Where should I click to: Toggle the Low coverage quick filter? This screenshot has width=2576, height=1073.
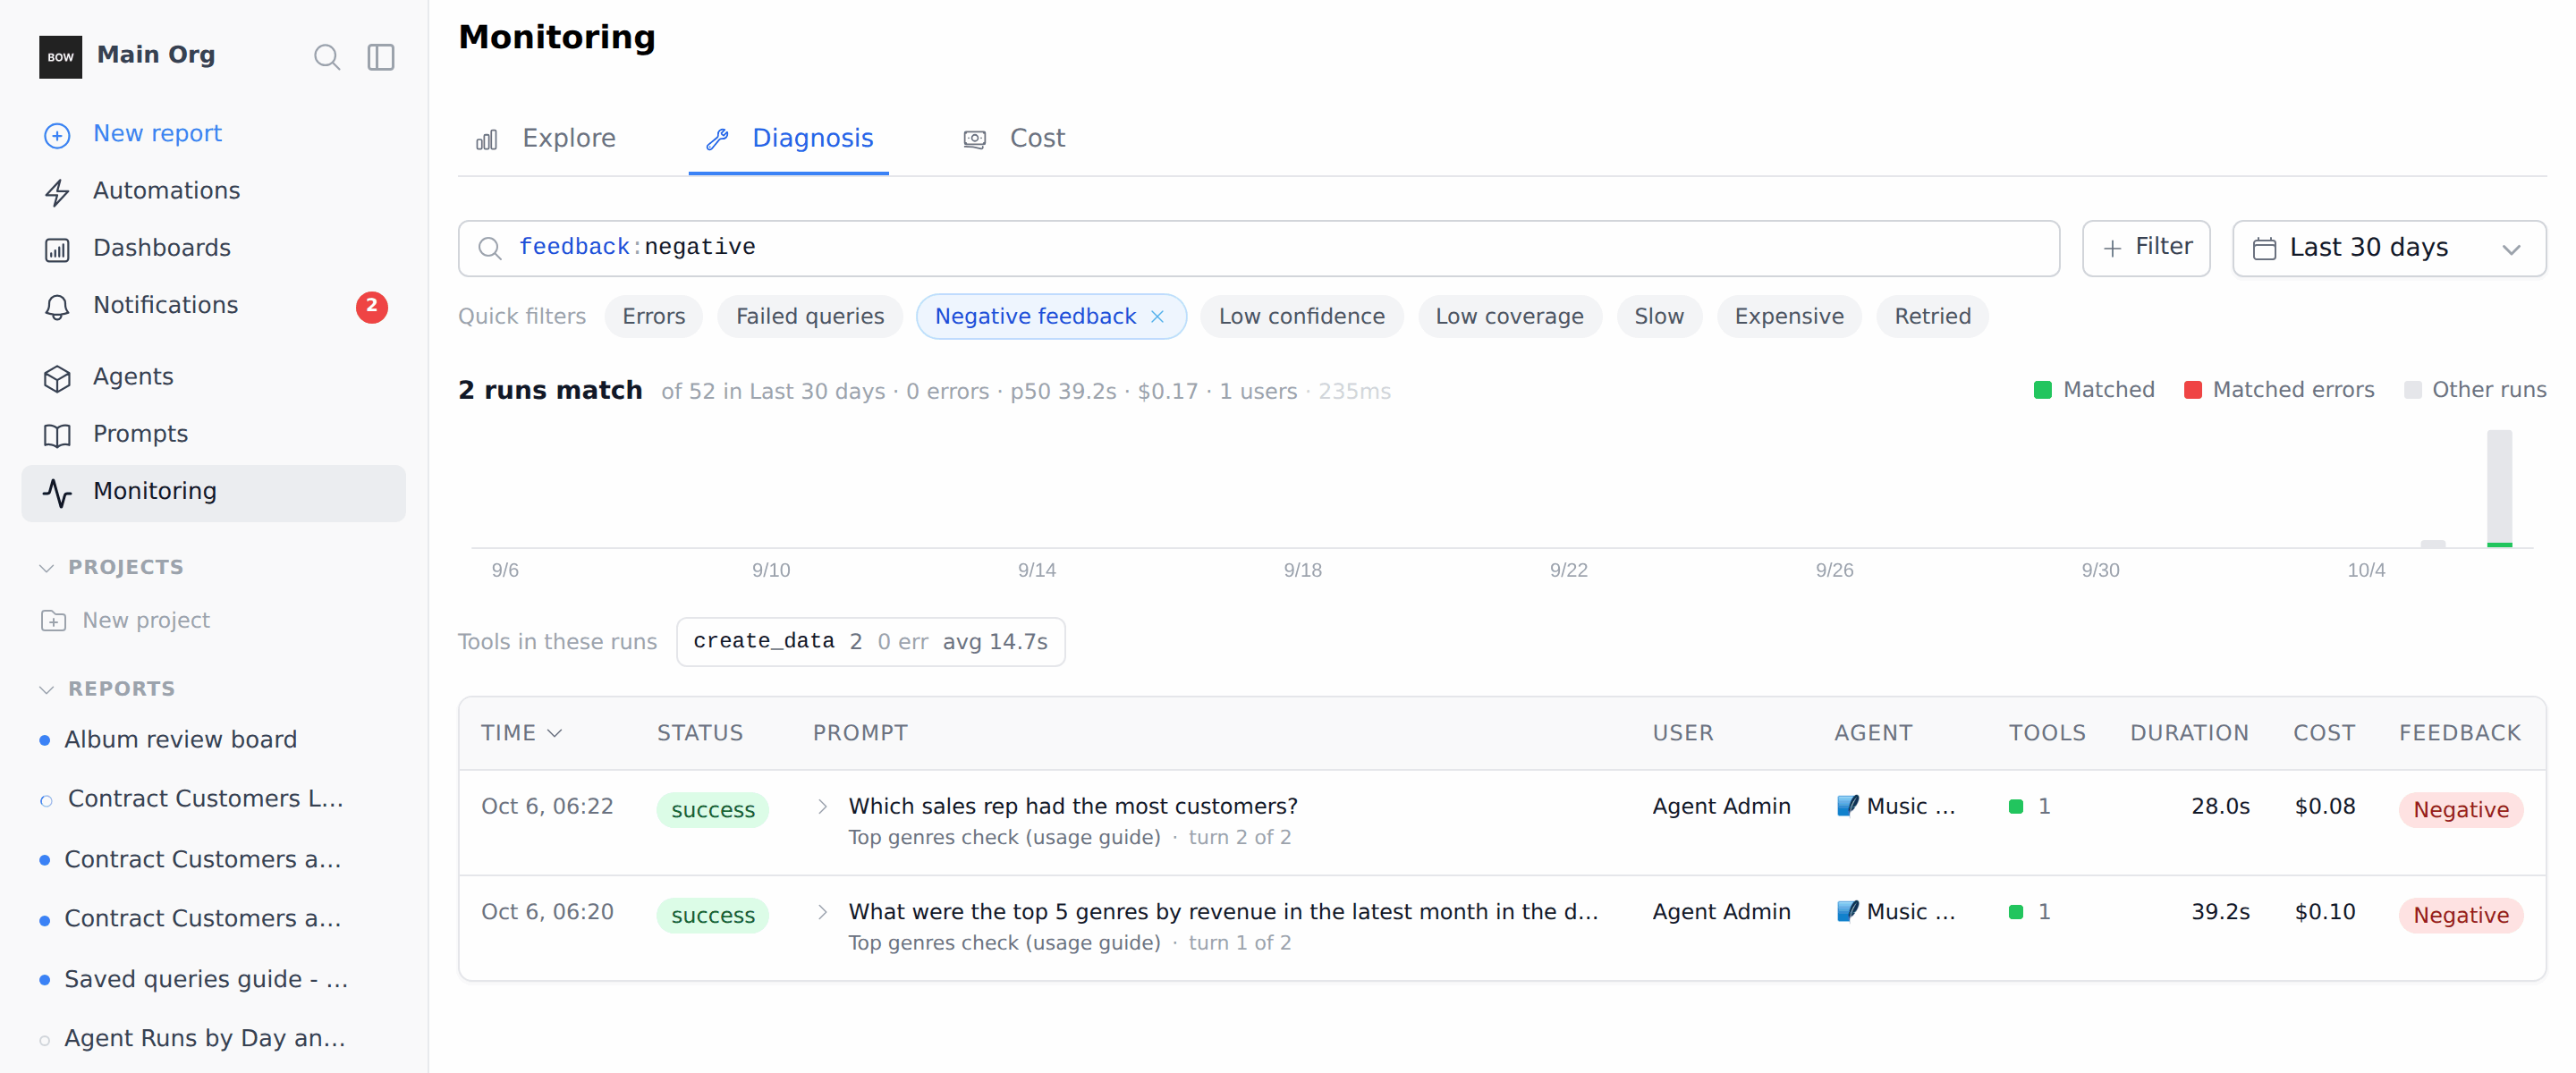coord(1509,317)
